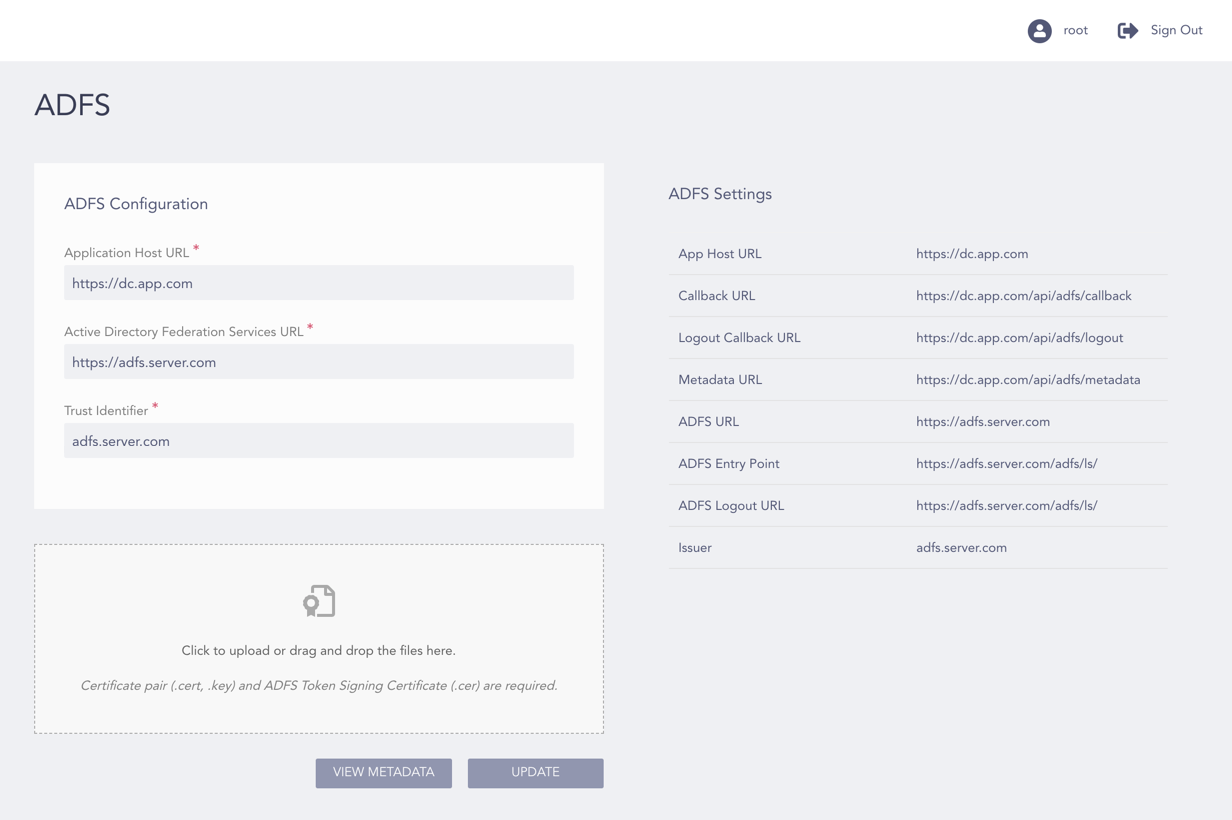Click the Sign Out arrow icon
1232x820 pixels.
tap(1127, 31)
